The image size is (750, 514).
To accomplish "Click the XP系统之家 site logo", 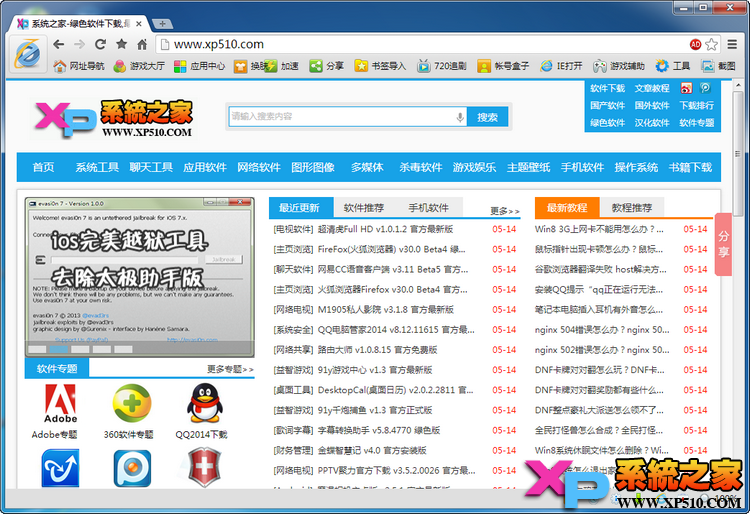I will coord(114,119).
